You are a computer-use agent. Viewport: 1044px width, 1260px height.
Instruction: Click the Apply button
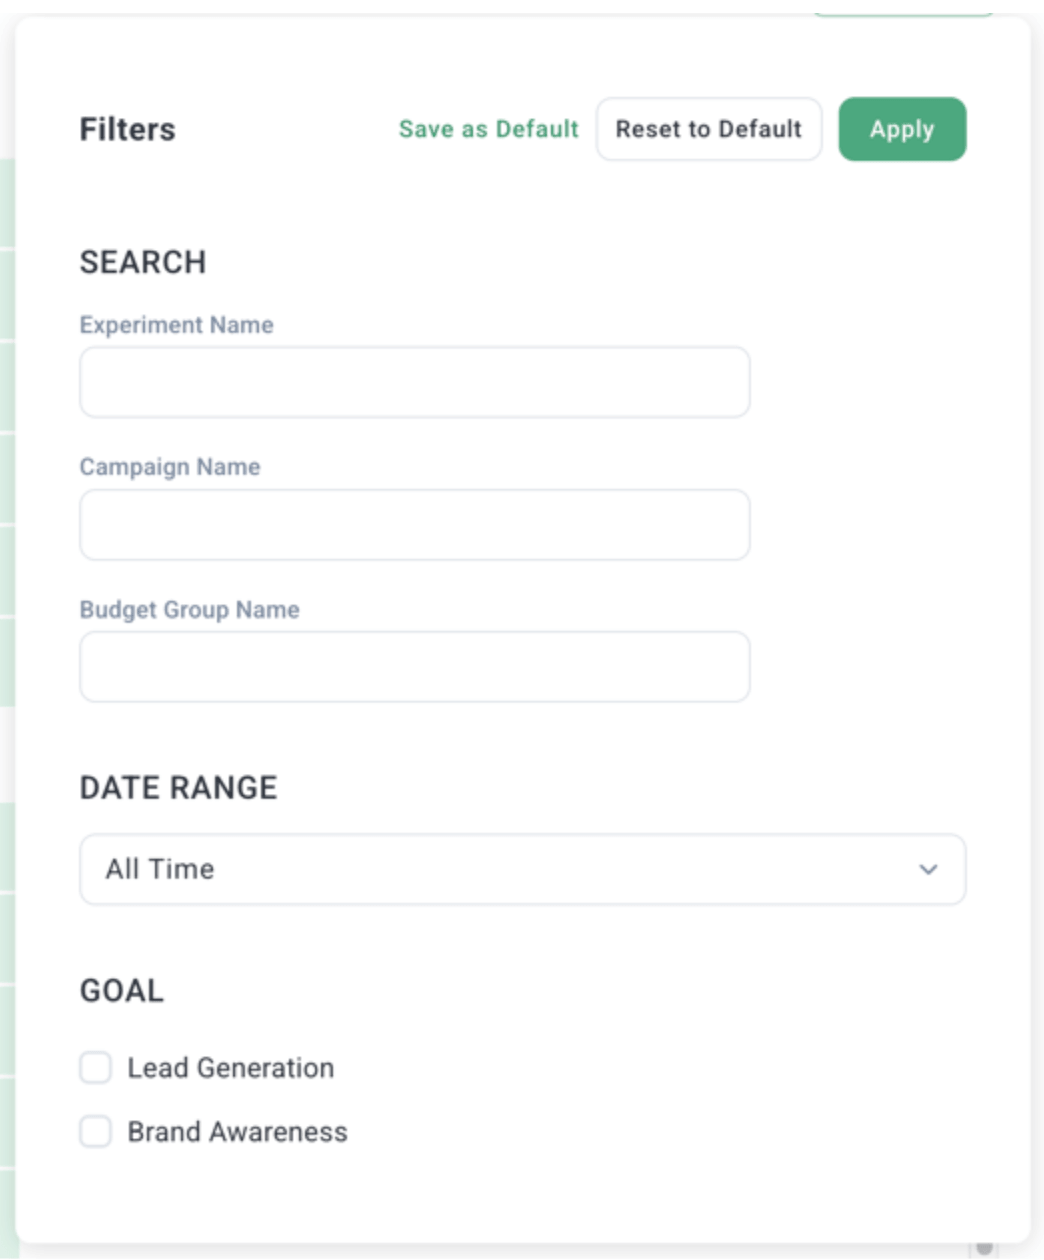point(901,129)
